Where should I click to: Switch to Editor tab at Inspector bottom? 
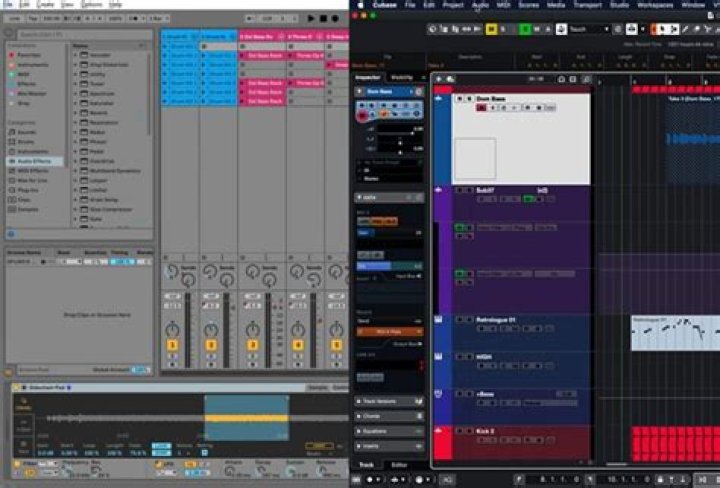point(399,465)
